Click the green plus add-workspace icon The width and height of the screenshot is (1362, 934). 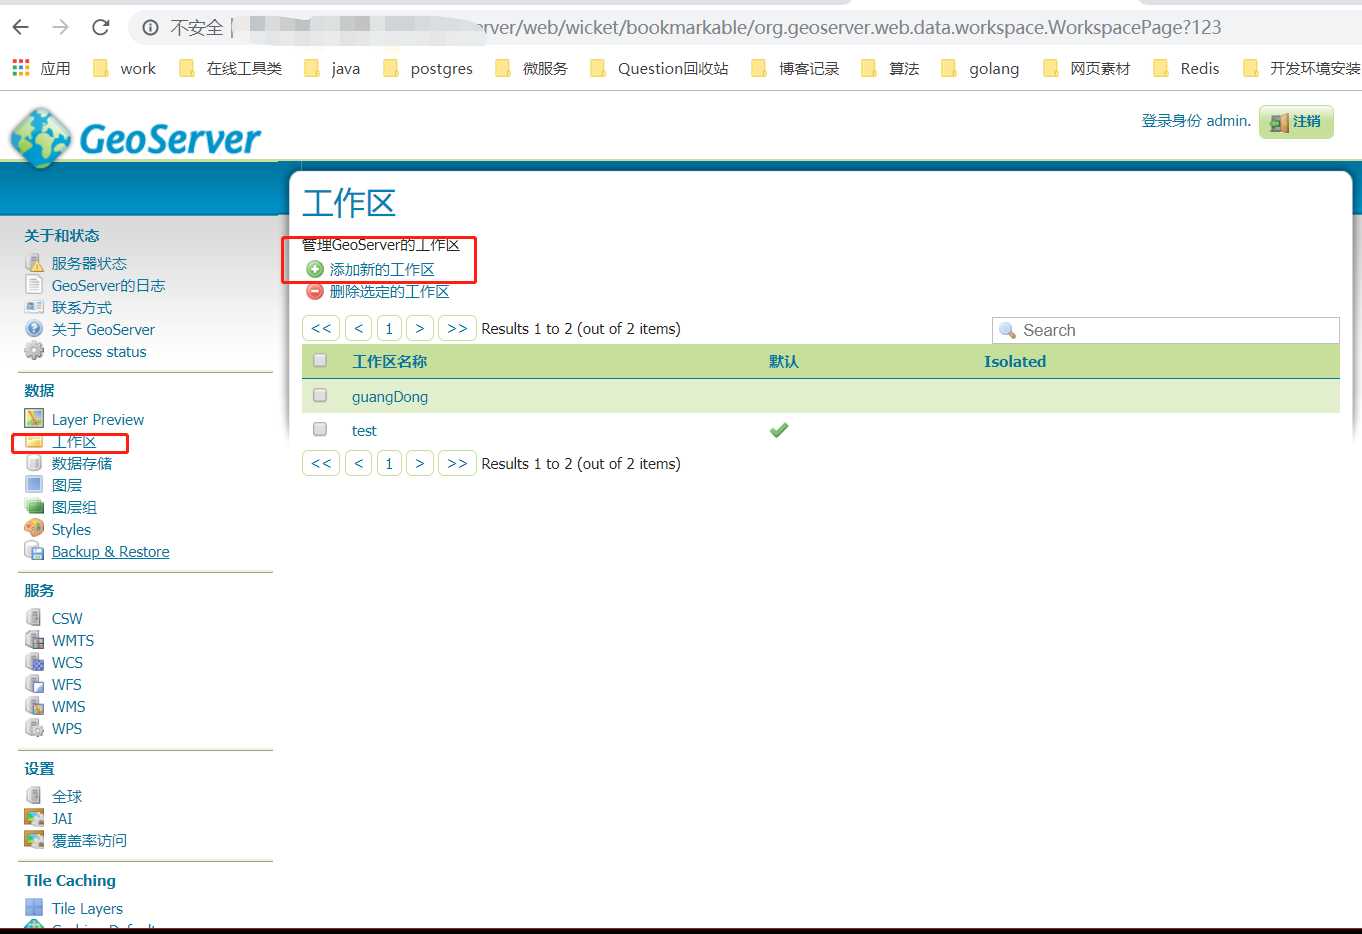click(315, 269)
